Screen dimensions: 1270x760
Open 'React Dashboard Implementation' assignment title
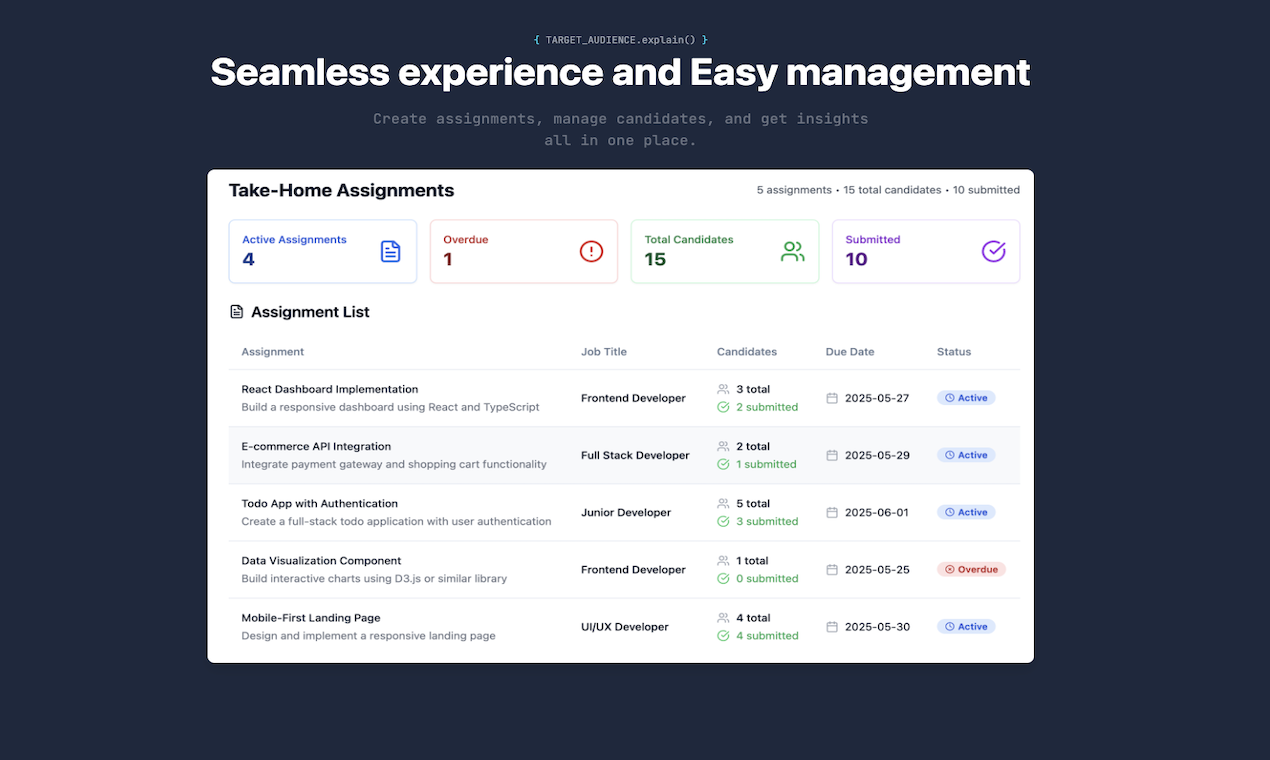point(330,389)
